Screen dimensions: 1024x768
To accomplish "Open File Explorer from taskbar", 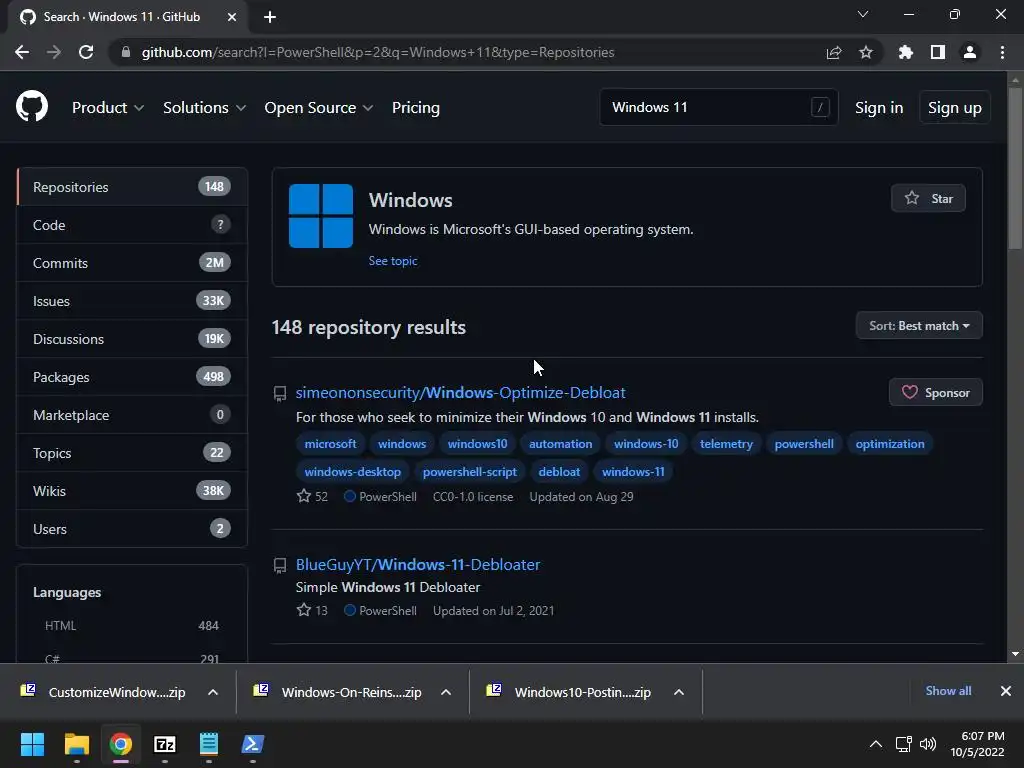I will (76, 744).
